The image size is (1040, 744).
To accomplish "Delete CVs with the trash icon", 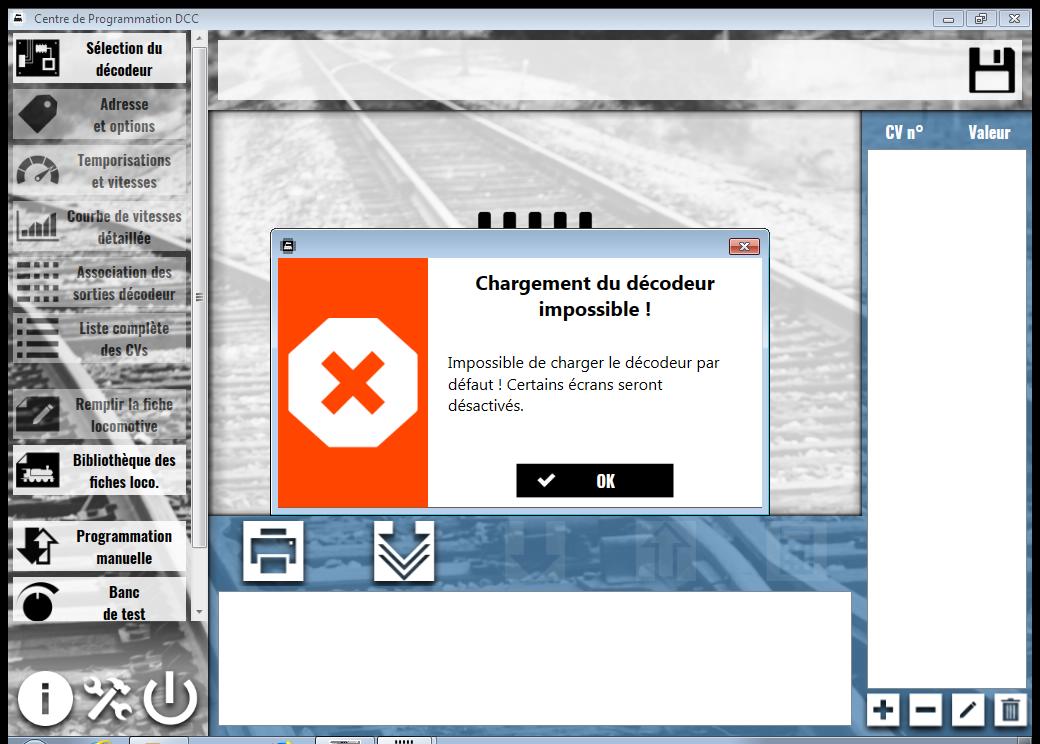I will click(1010, 710).
